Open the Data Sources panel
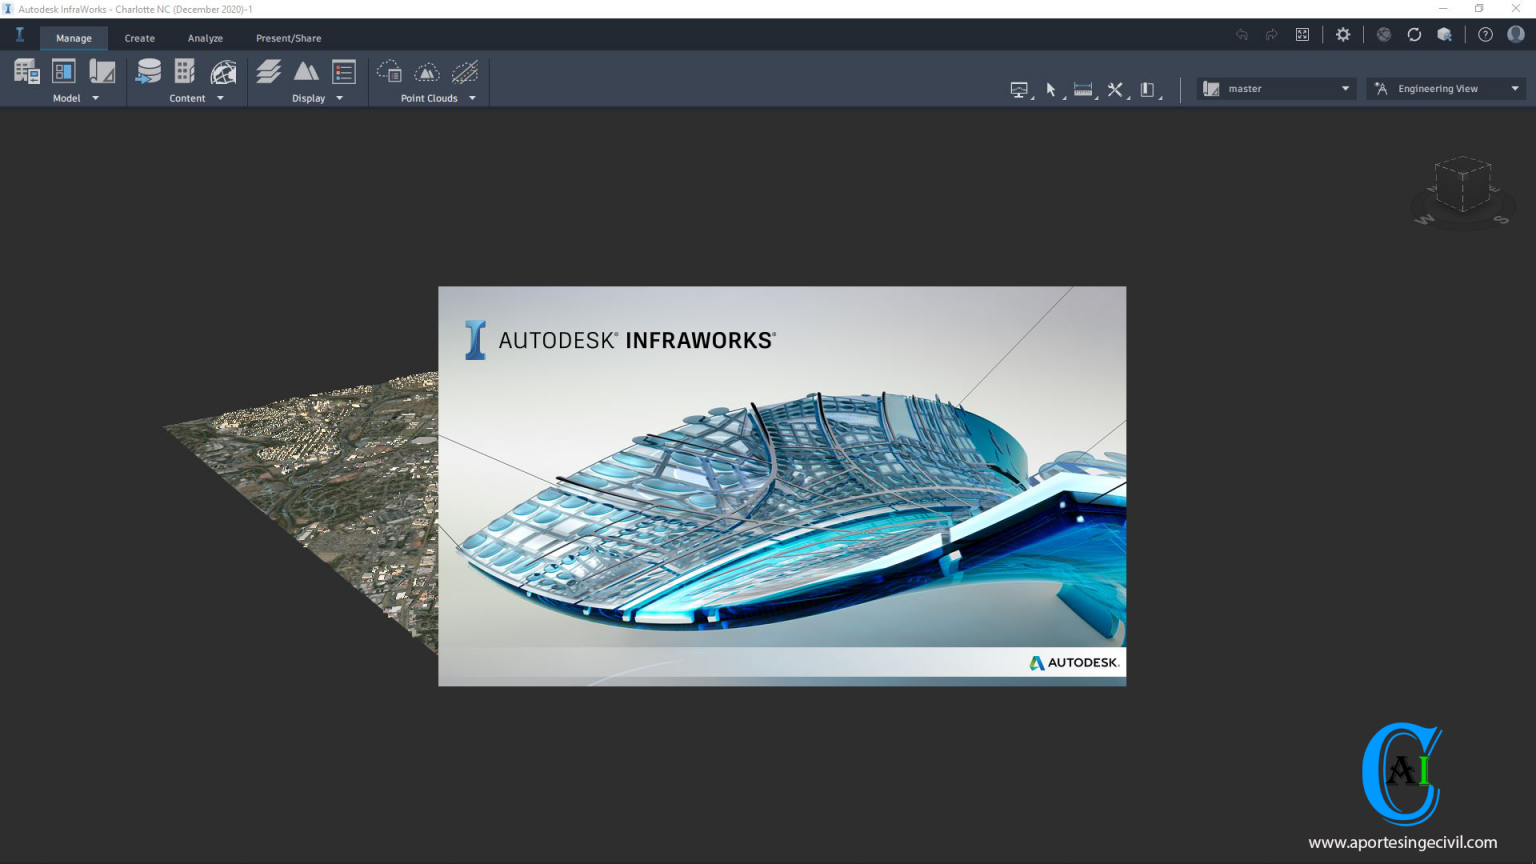 (x=148, y=70)
